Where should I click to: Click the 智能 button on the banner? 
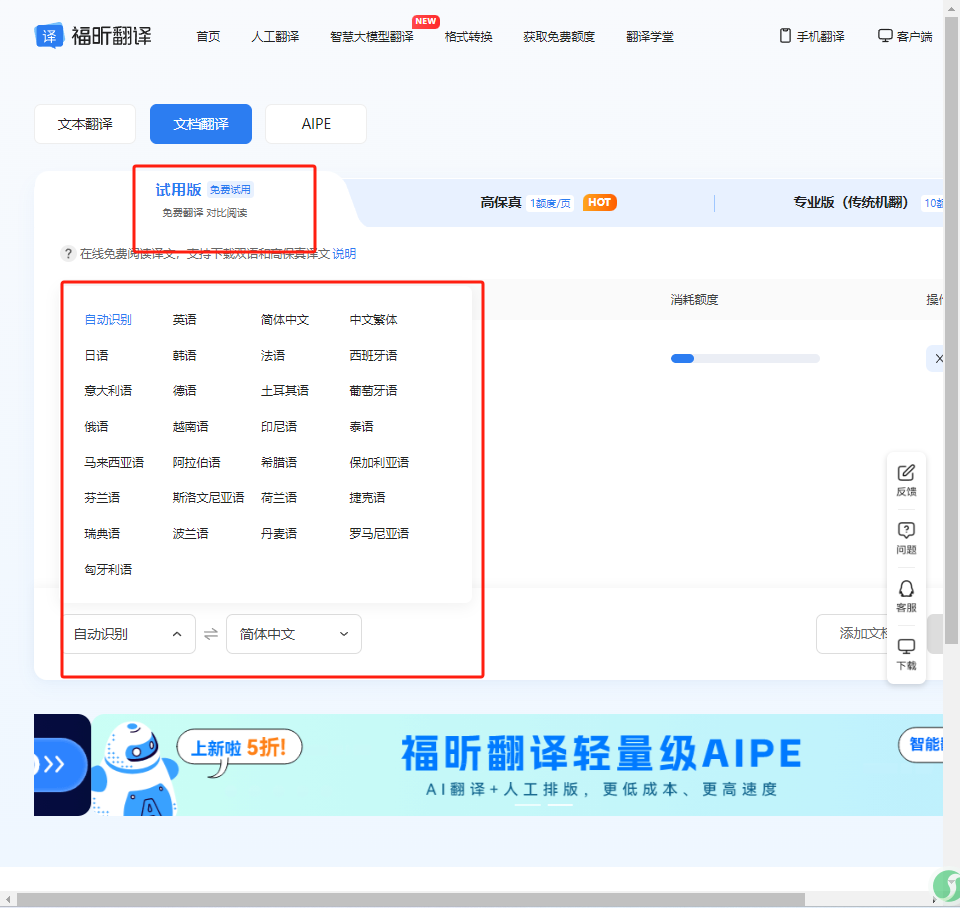coord(921,745)
